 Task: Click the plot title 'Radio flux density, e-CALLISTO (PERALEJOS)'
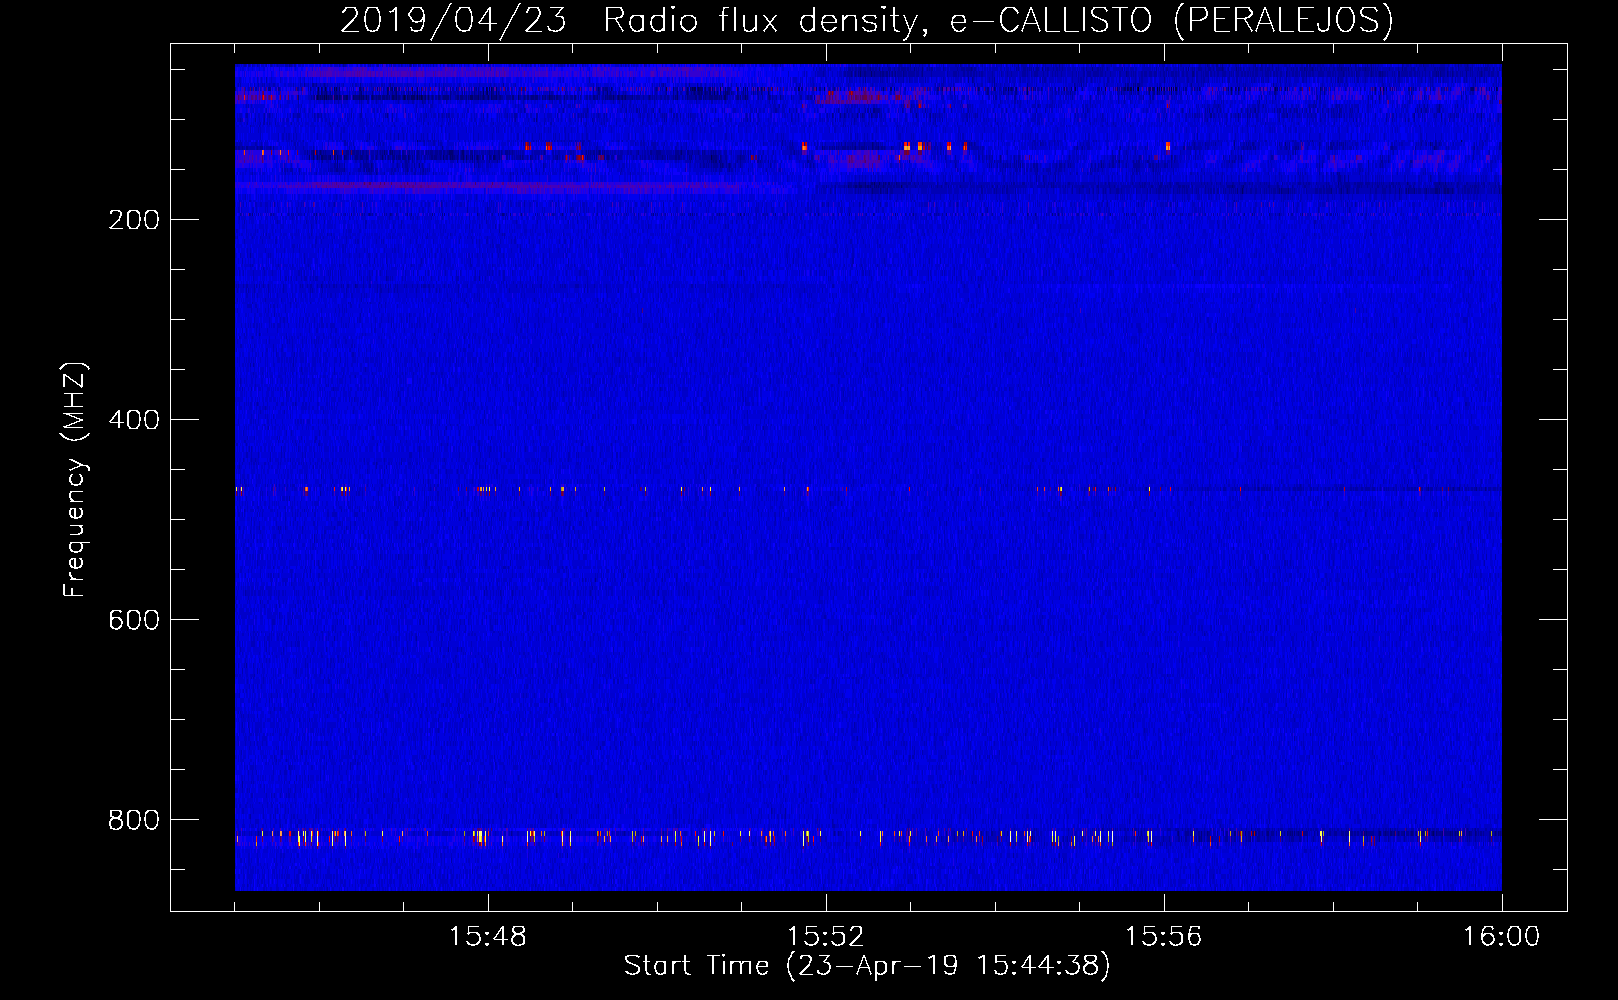point(998,20)
